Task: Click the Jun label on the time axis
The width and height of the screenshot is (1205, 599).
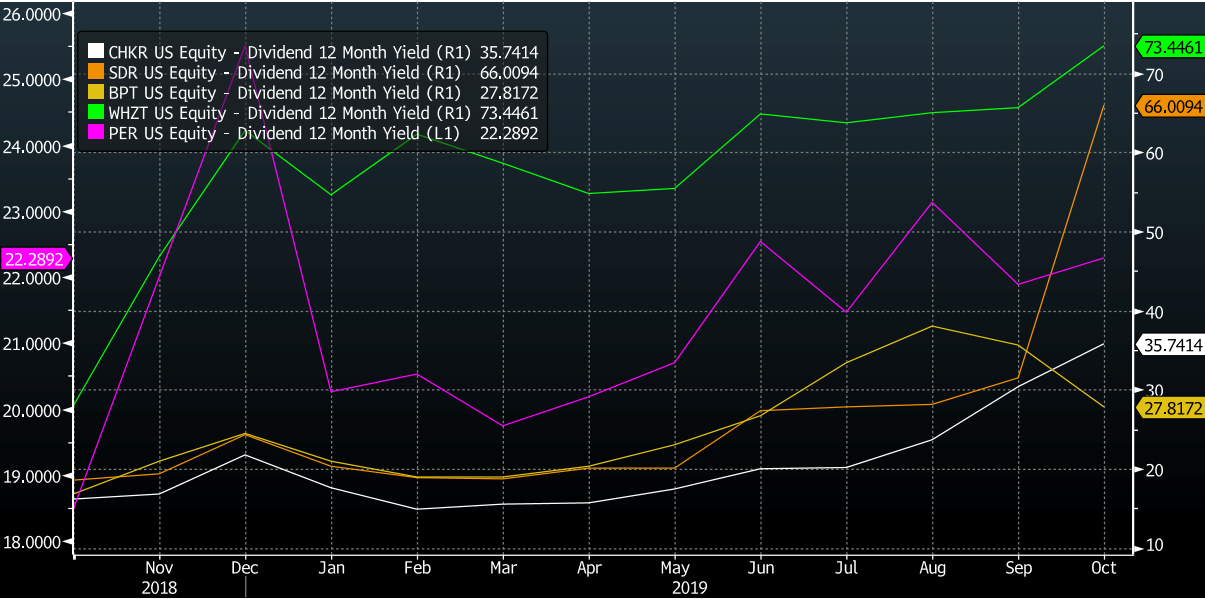Action: click(761, 567)
